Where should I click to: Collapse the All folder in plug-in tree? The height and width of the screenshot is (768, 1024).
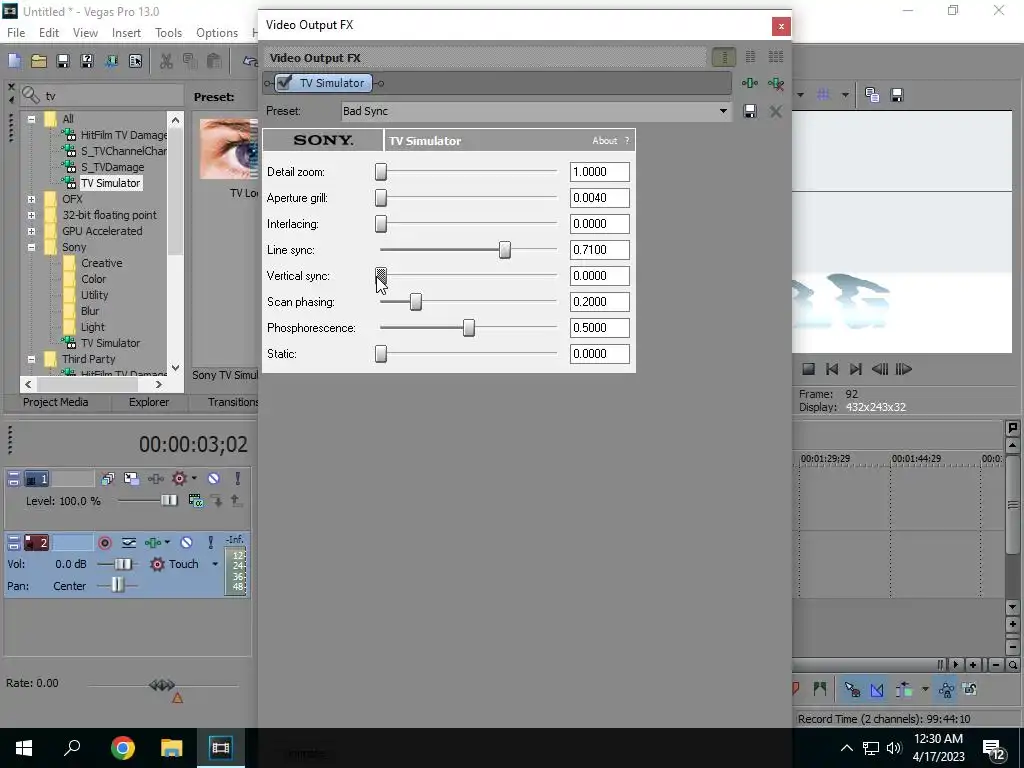(31, 119)
